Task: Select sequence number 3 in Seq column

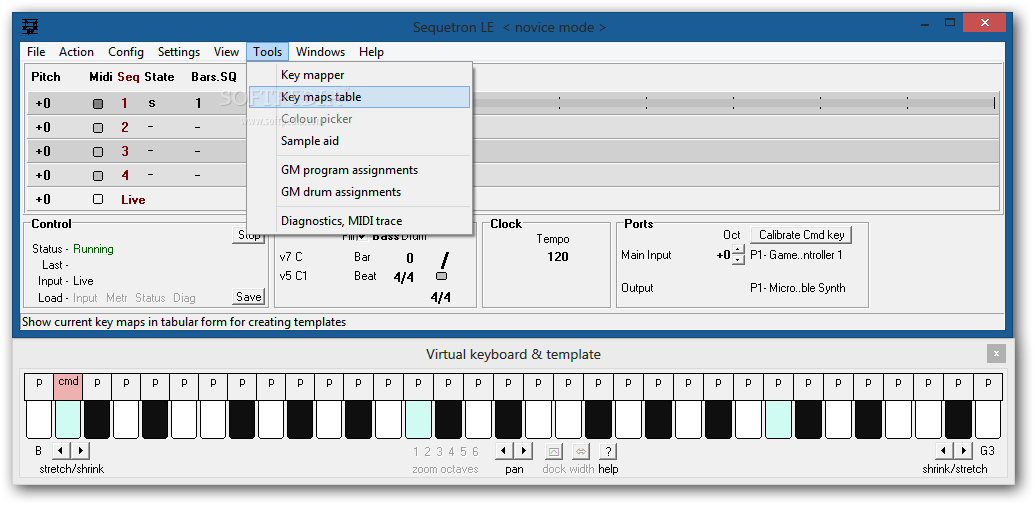Action: click(x=125, y=152)
